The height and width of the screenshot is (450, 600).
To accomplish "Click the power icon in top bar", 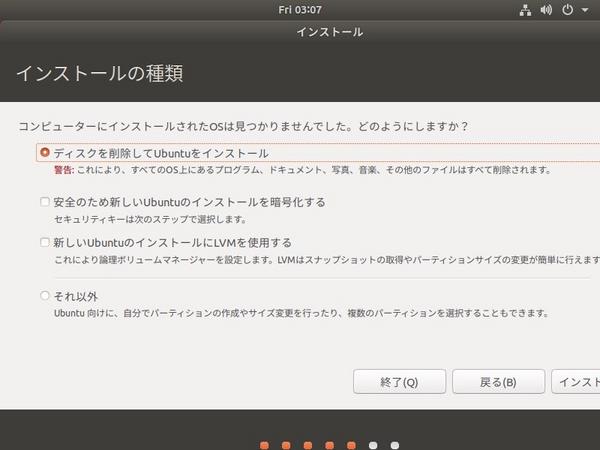I will click(567, 10).
